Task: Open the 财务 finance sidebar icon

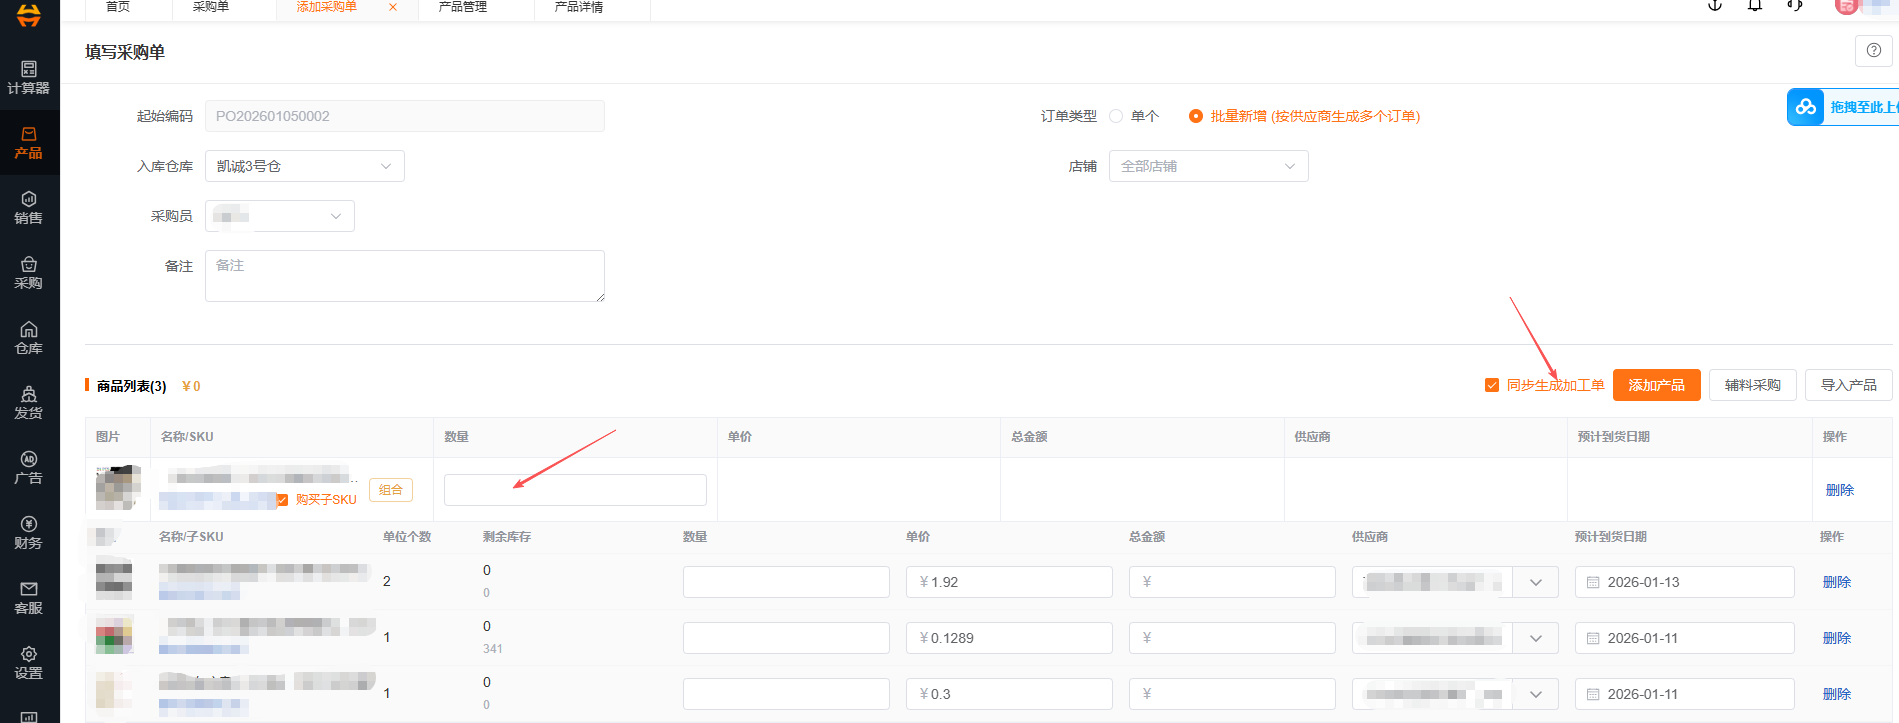Action: coord(28,532)
